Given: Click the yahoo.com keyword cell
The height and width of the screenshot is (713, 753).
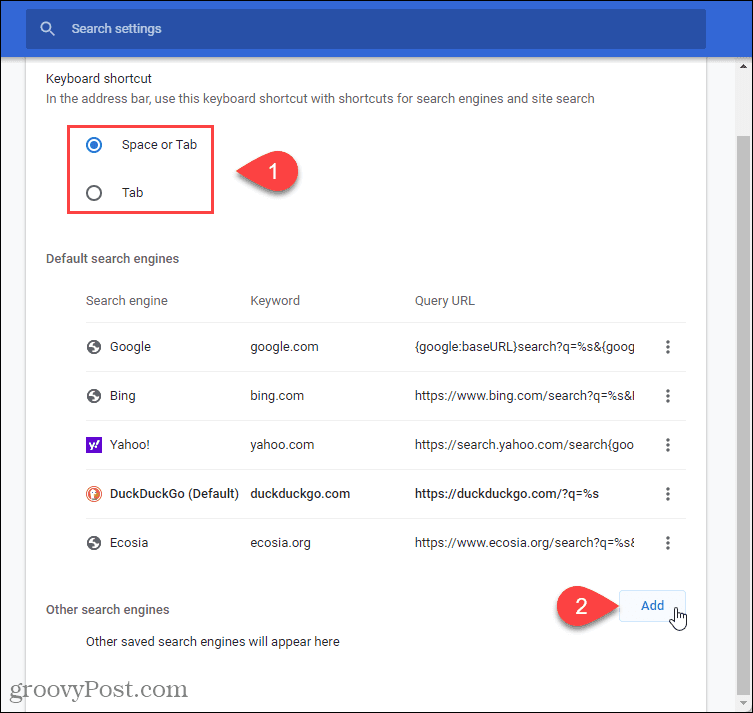Looking at the screenshot, I should click(x=282, y=445).
